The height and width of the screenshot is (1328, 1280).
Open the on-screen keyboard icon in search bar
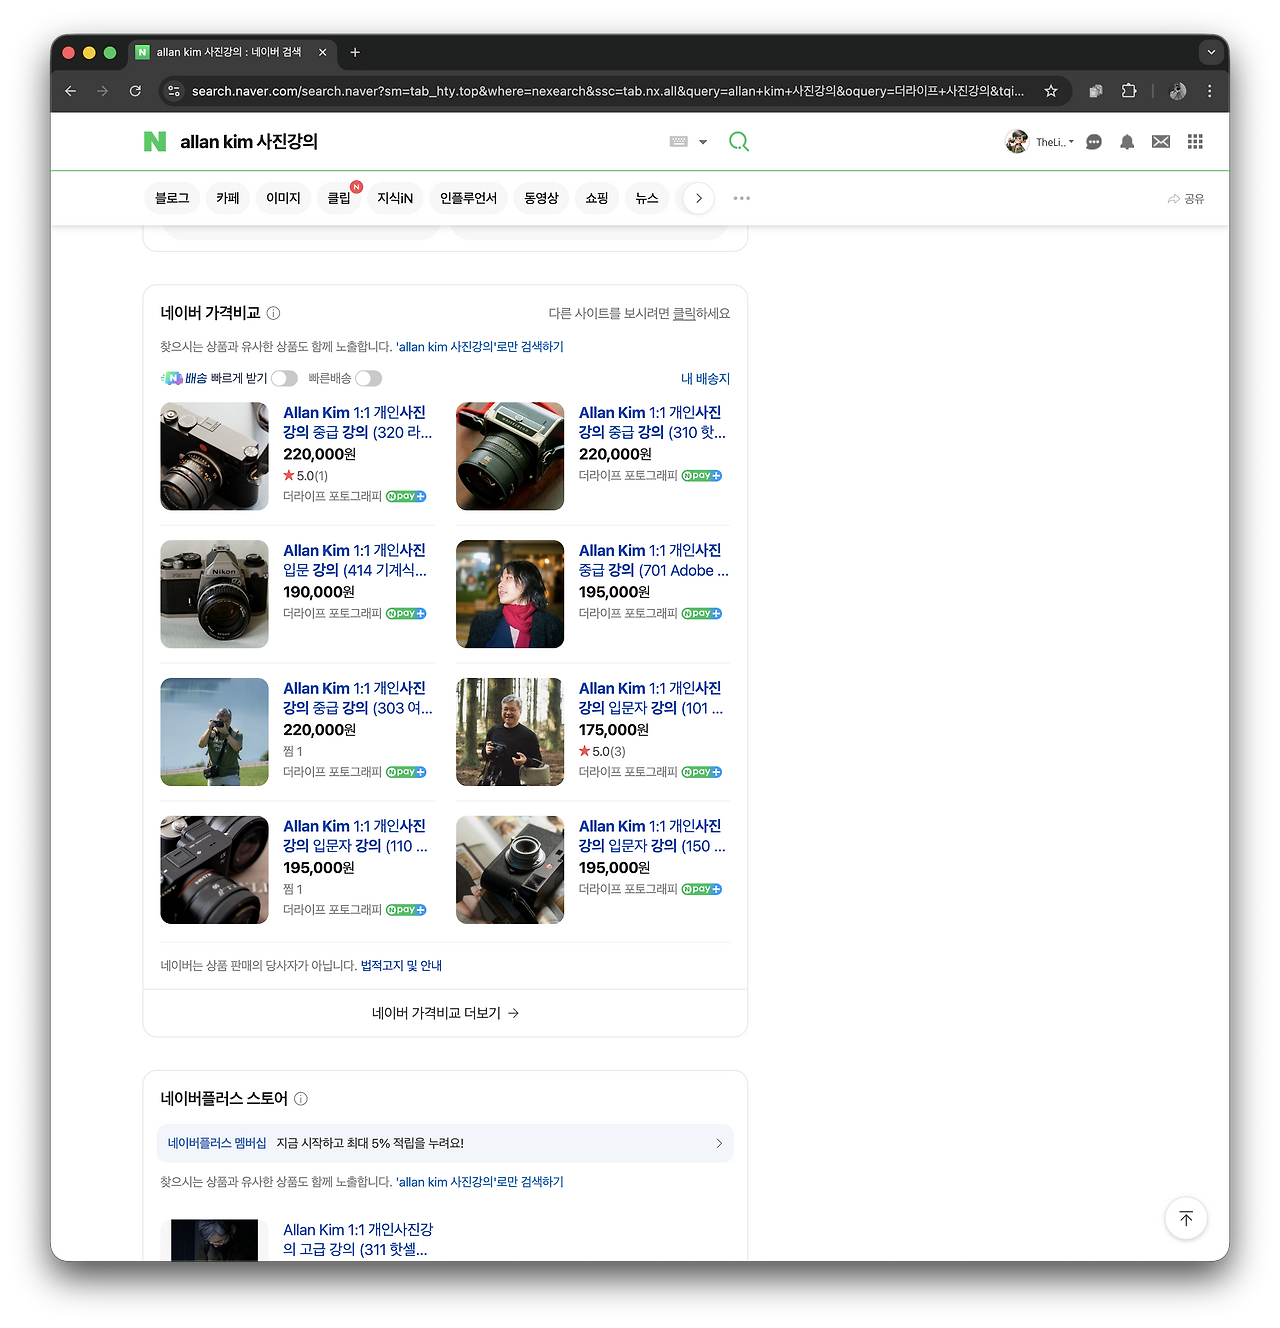point(679,142)
